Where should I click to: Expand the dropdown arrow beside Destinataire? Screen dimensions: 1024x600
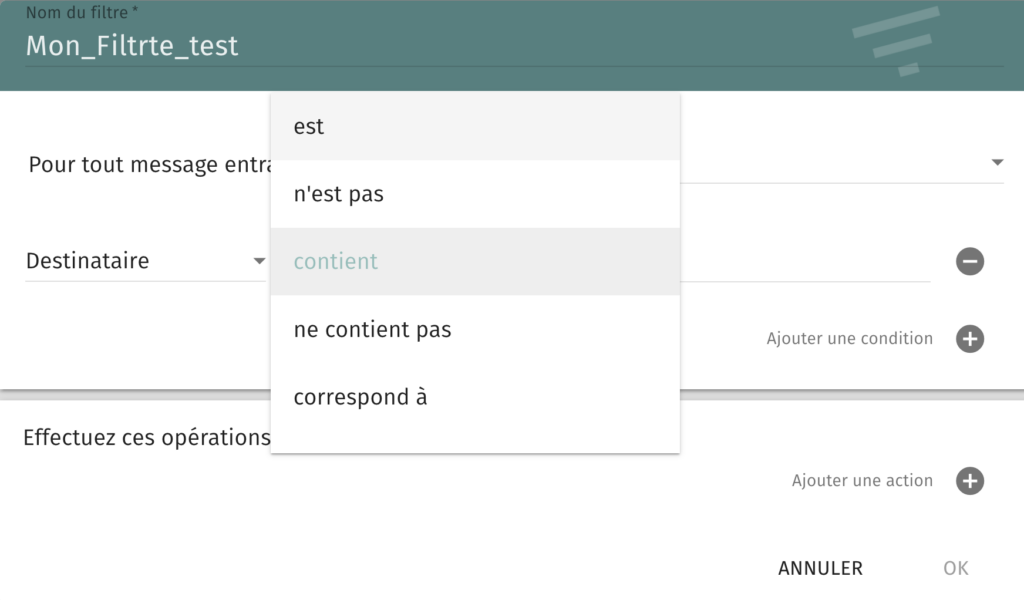point(259,261)
